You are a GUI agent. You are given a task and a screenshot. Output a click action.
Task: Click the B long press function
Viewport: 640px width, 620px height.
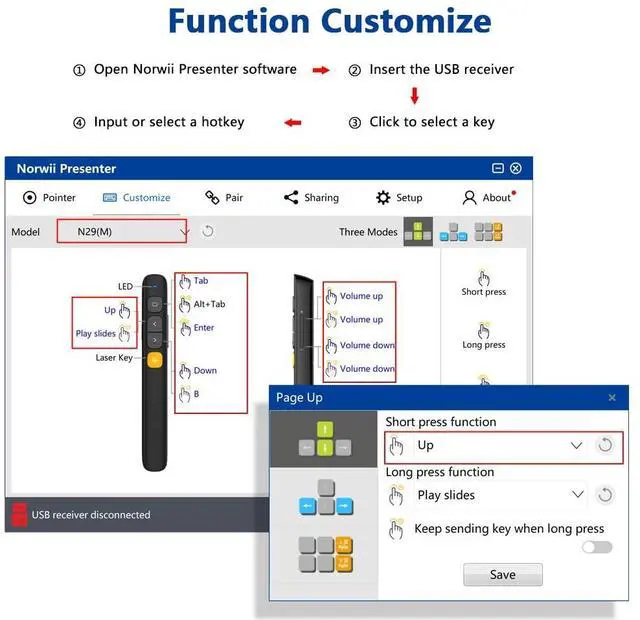pyautogui.click(x=189, y=394)
